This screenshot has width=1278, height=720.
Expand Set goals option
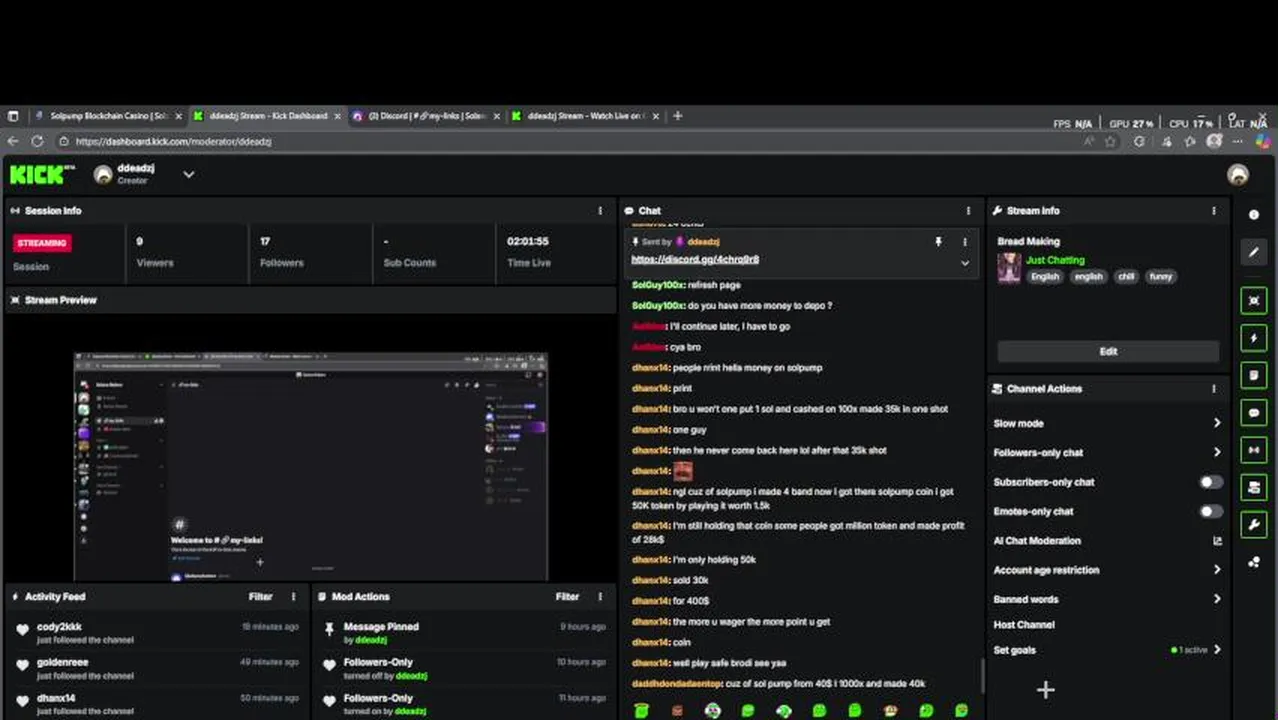click(1217, 650)
